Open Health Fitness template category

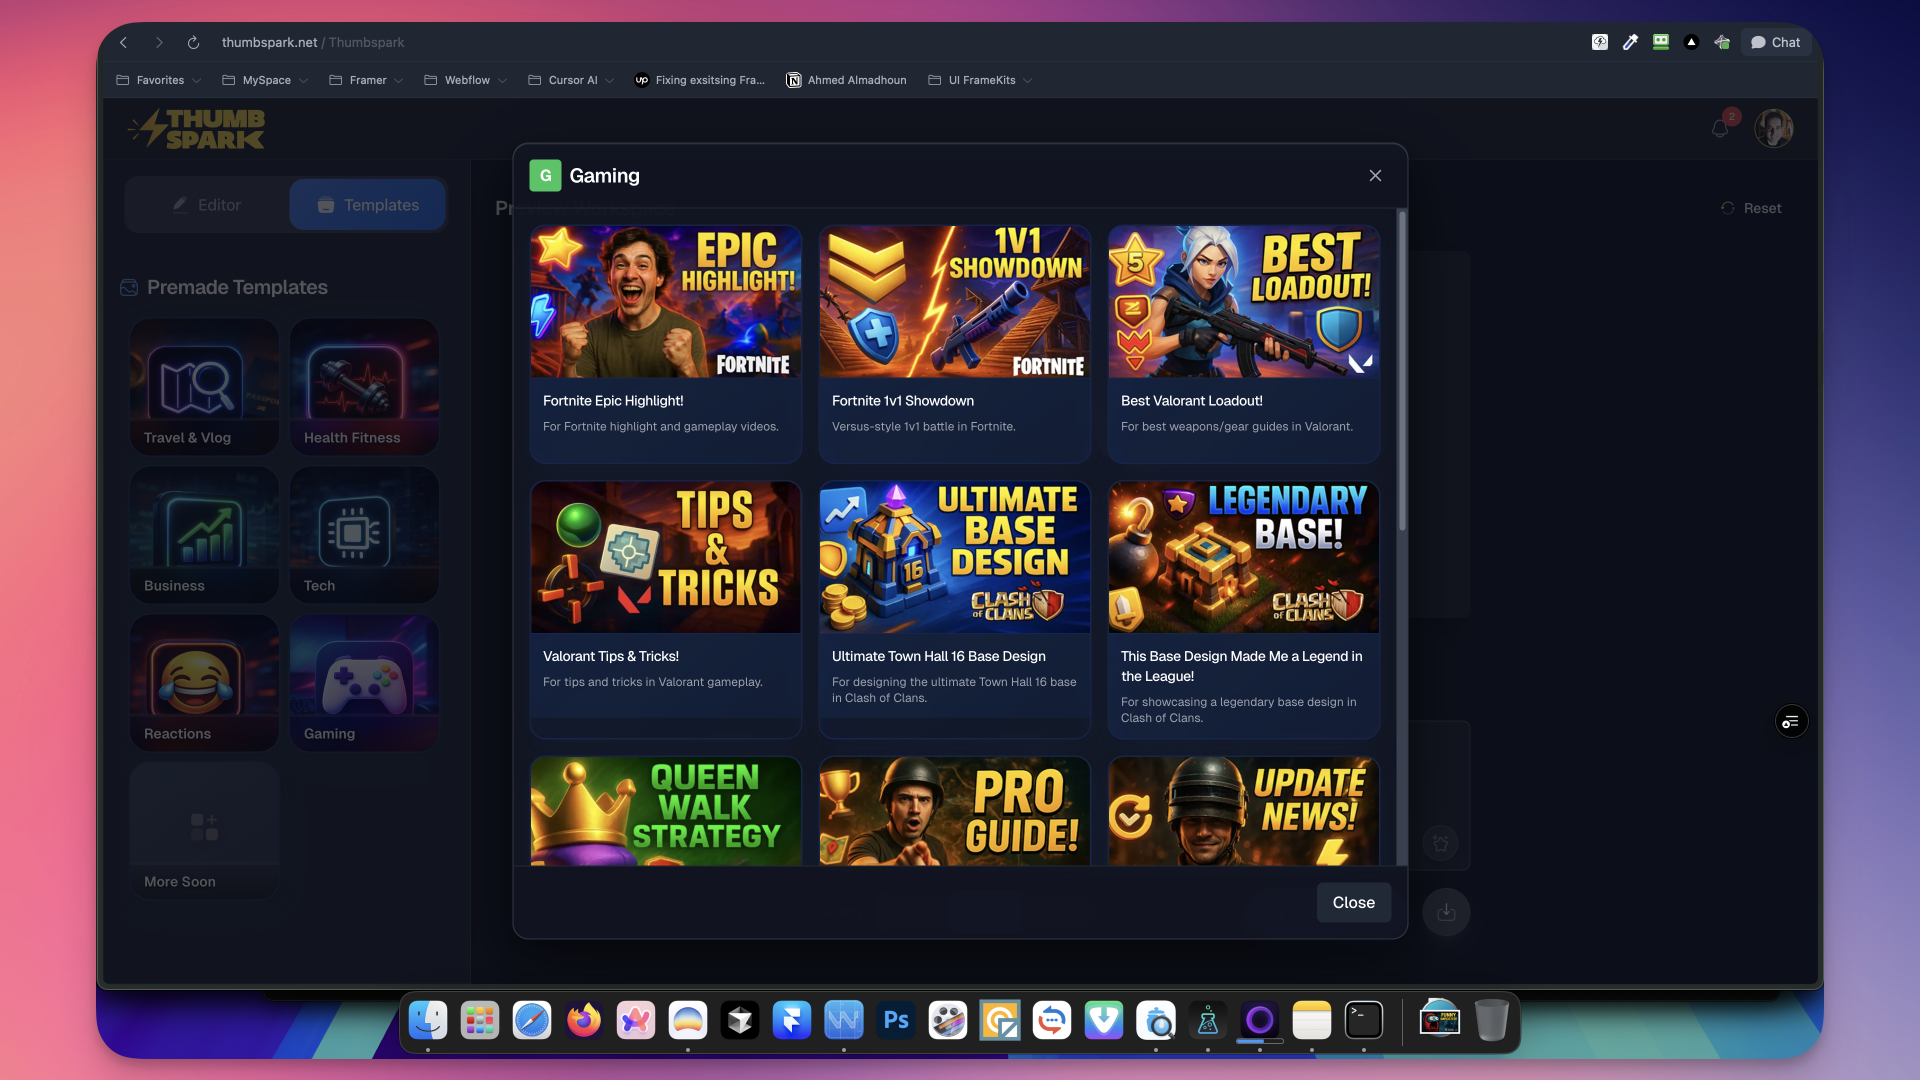point(364,387)
